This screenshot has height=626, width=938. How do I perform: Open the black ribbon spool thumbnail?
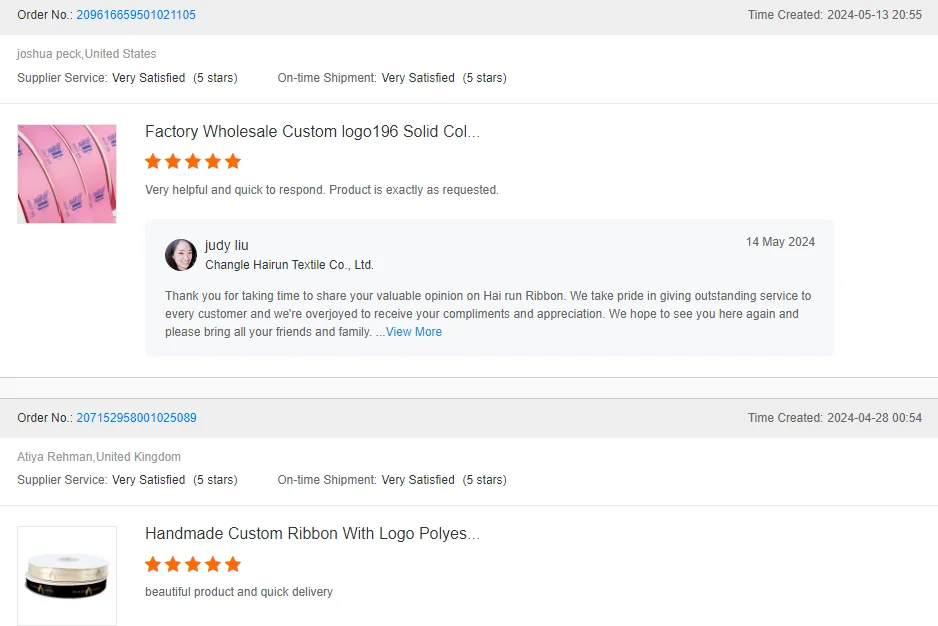67,576
